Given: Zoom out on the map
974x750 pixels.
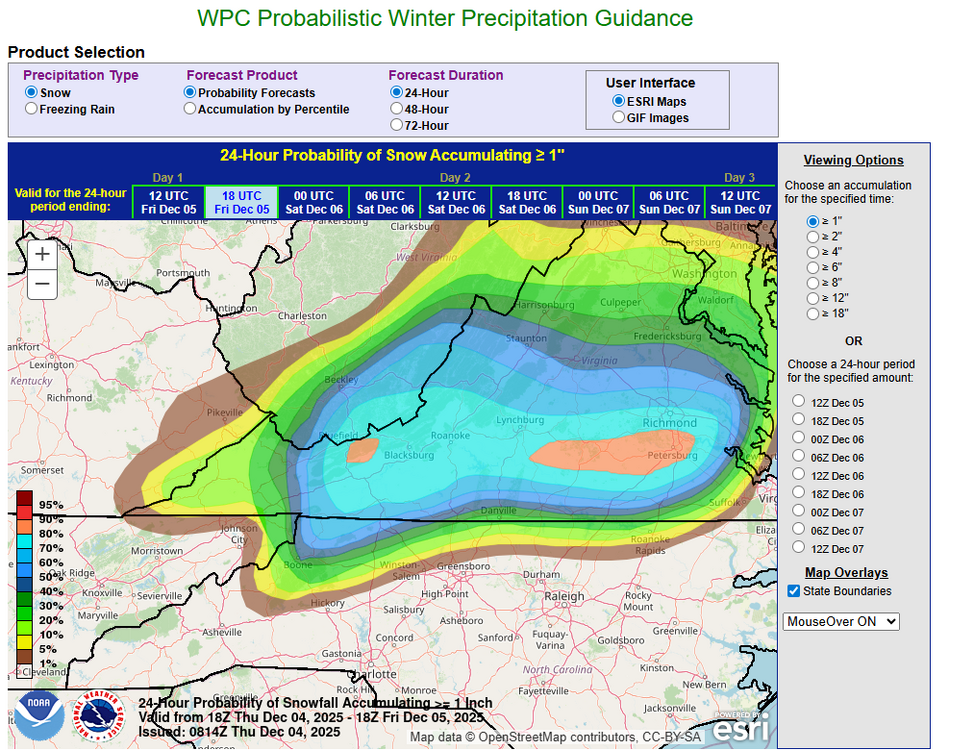Looking at the screenshot, I should pos(42,285).
